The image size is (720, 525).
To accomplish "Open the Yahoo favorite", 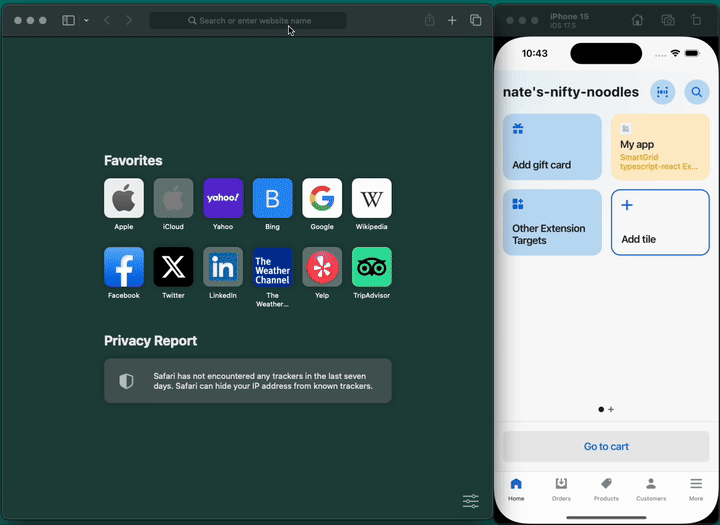I will tap(223, 198).
